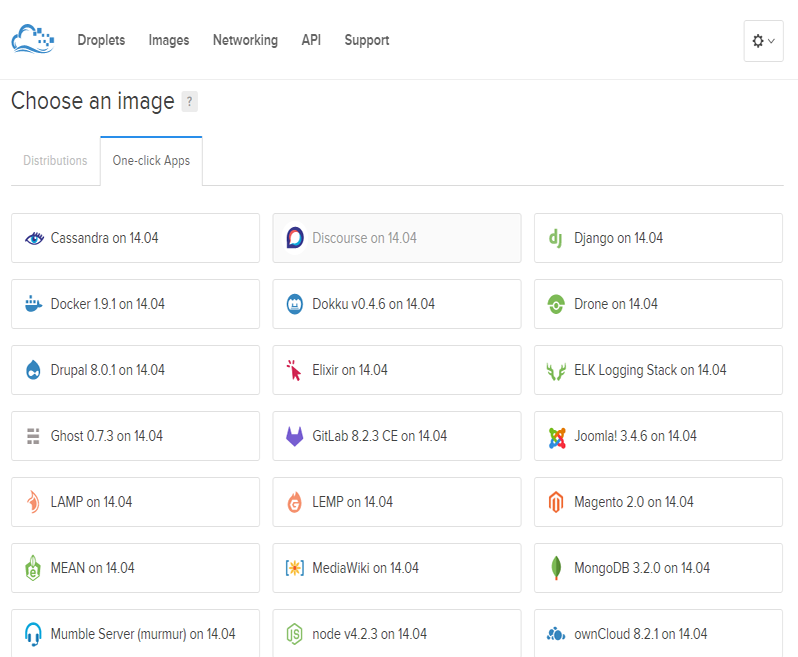
Task: Click the Discourse logo icon
Action: (295, 238)
